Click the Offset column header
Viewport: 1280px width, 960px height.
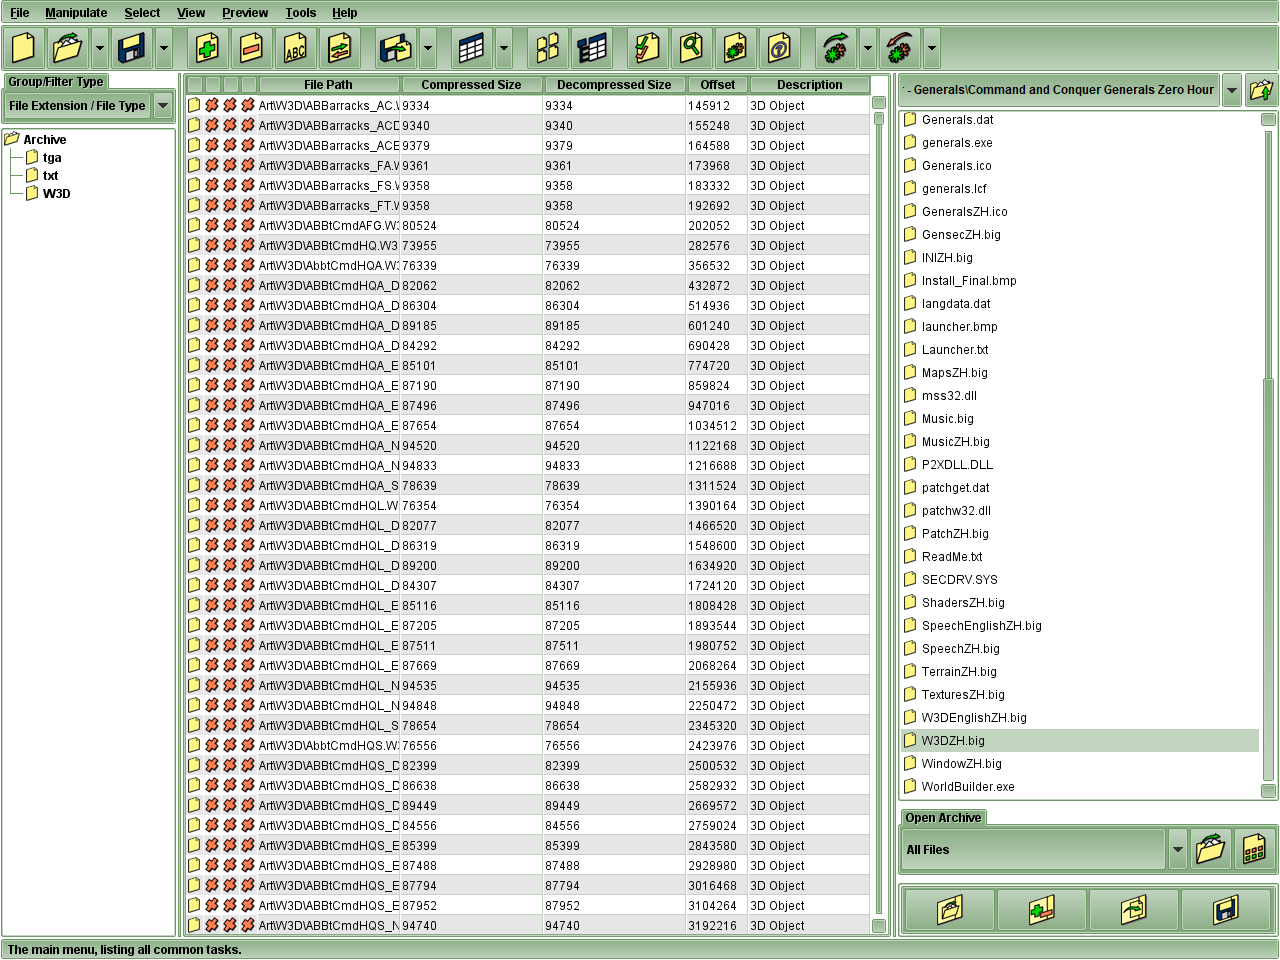tap(717, 85)
